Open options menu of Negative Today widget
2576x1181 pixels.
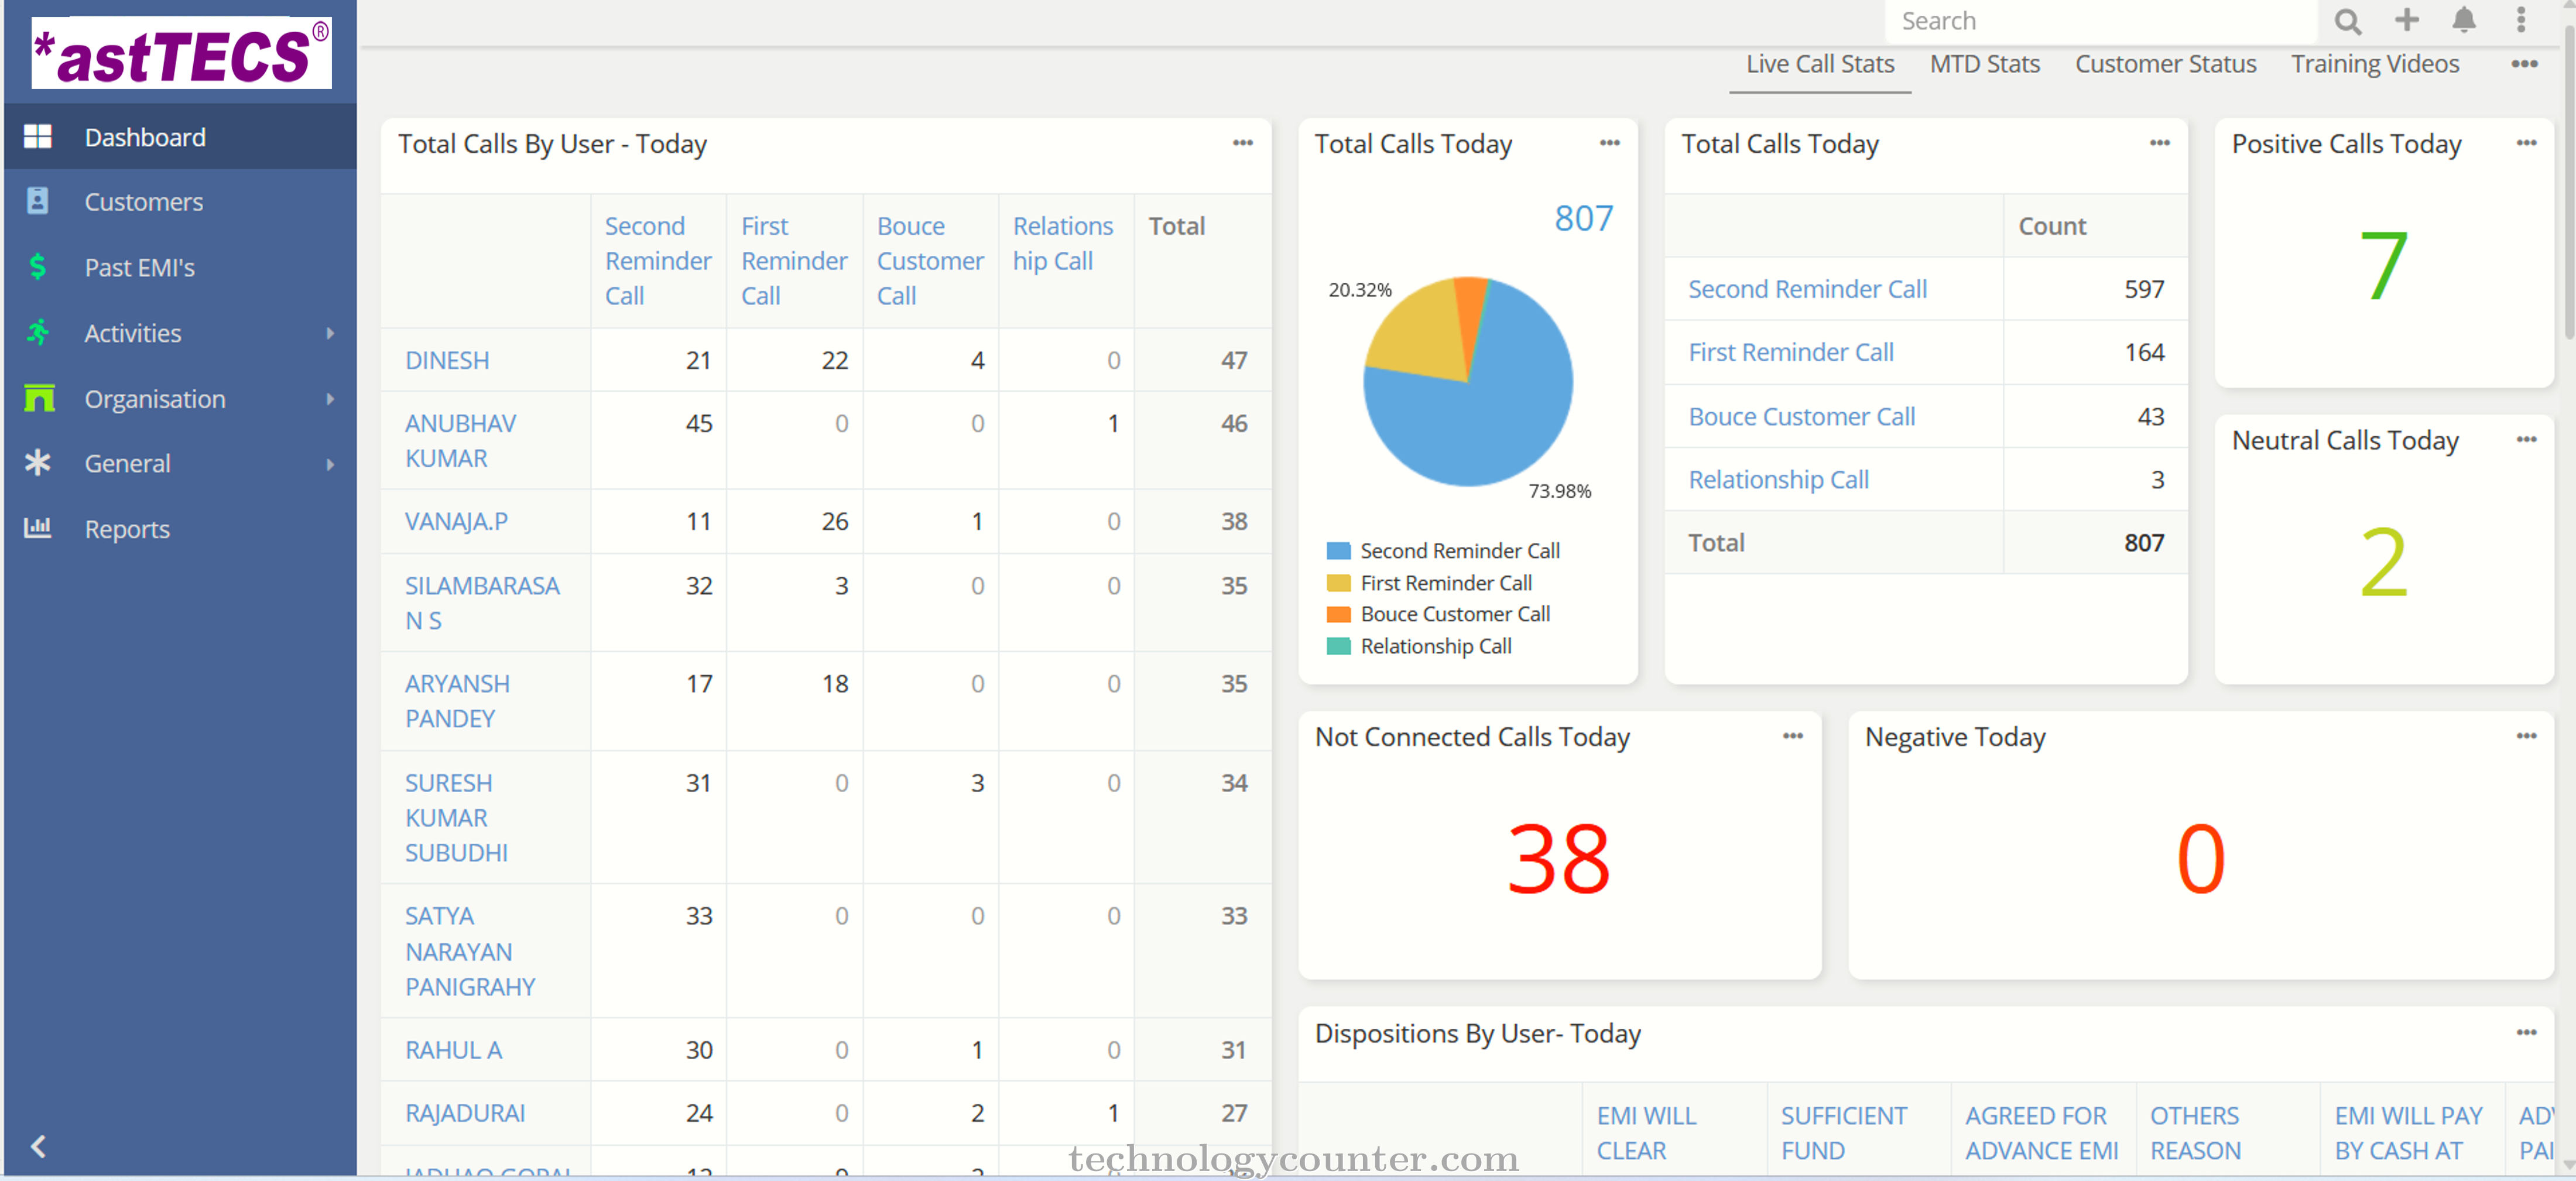coord(2526,736)
